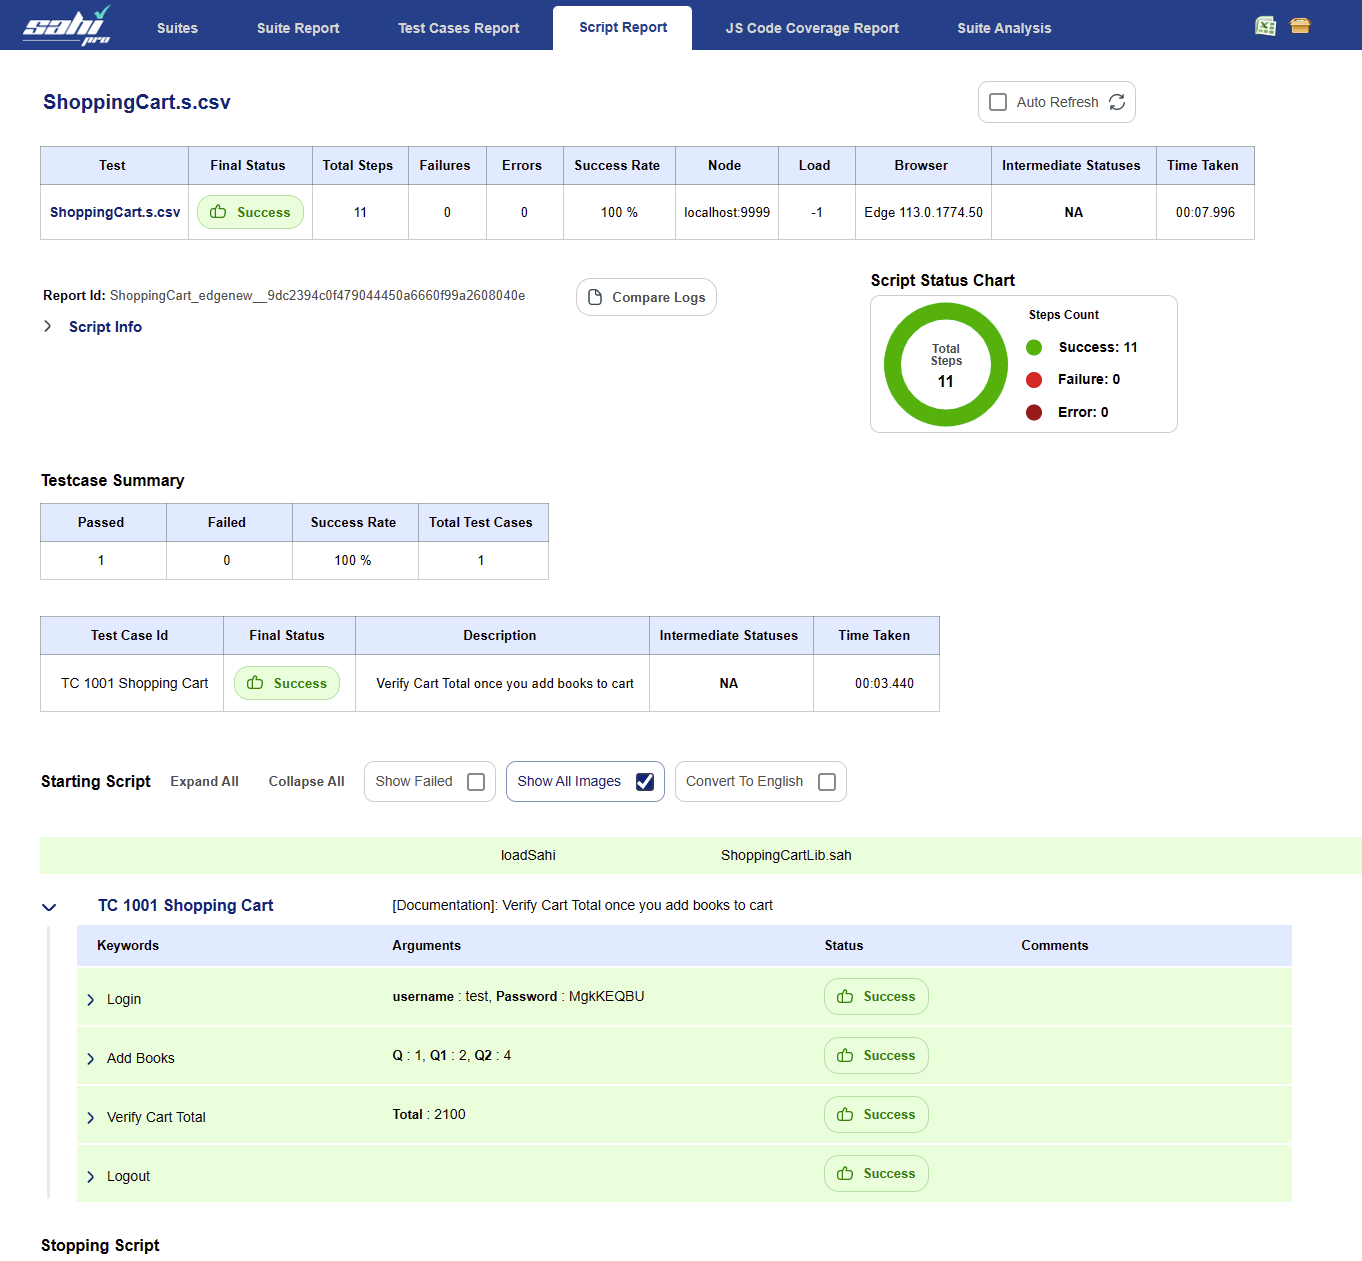The width and height of the screenshot is (1362, 1261).
Task: Open the JS Code Coverage Report tab
Action: pyautogui.click(x=812, y=28)
